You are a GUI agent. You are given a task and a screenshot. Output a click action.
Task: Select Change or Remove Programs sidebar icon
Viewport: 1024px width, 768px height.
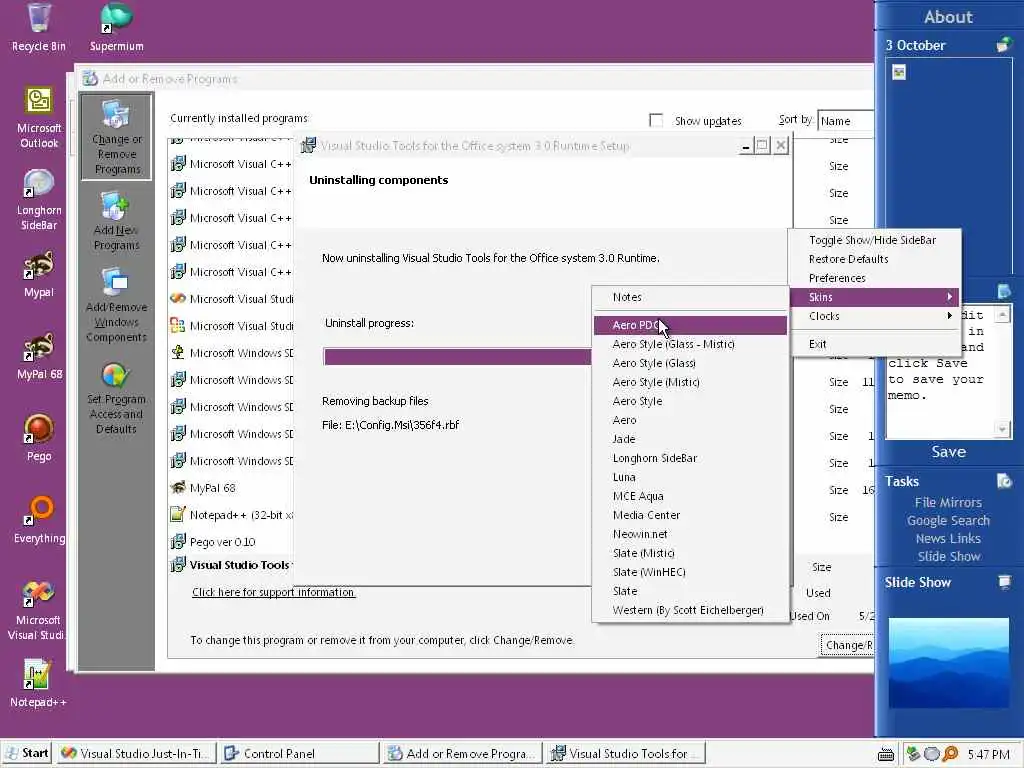coord(116,137)
